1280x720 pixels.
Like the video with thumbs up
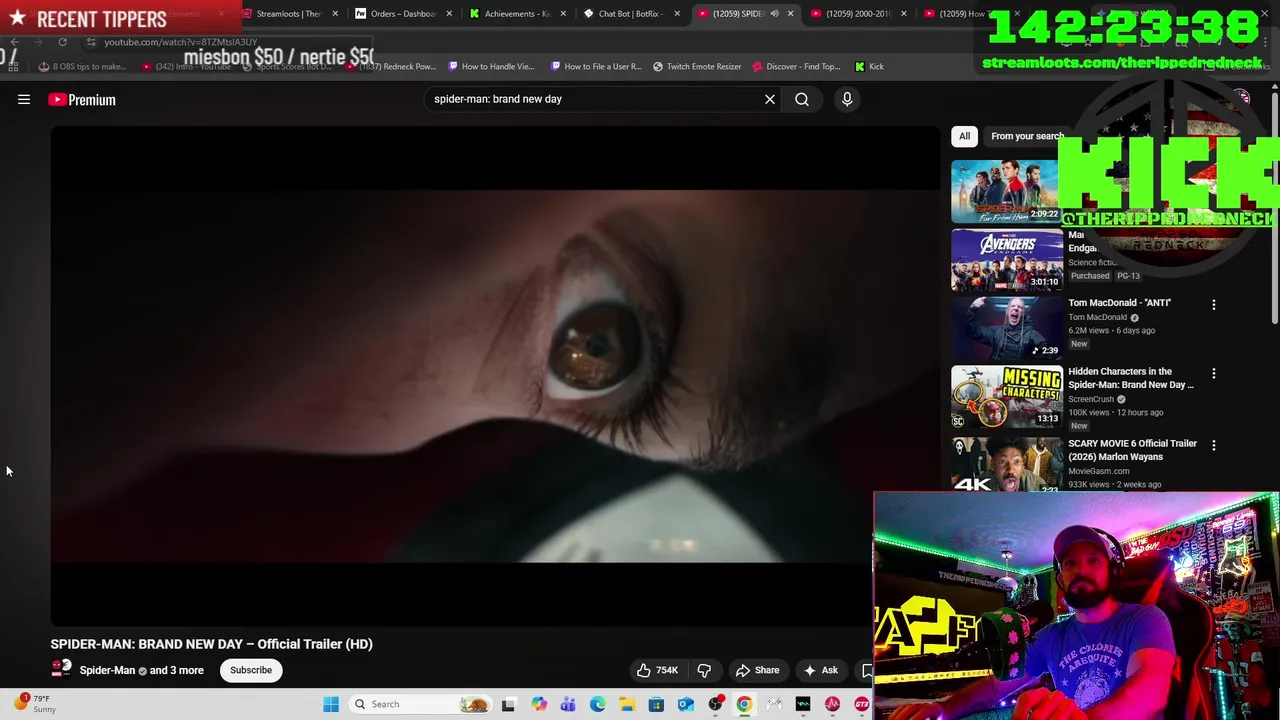click(658, 670)
